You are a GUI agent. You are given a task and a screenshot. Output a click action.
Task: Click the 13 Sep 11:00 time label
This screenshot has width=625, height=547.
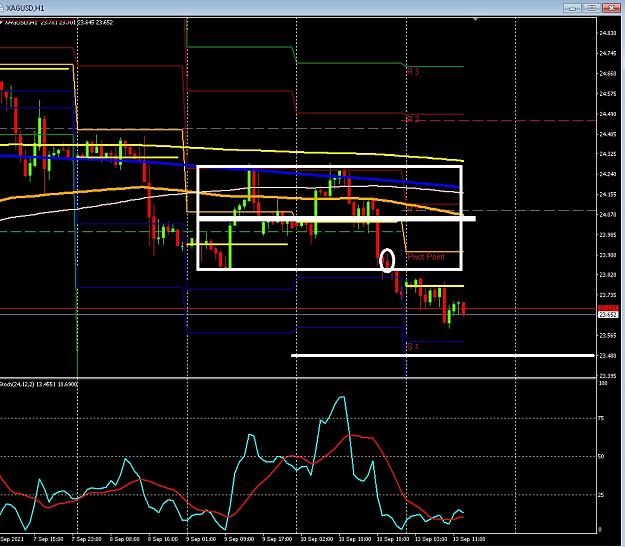[x=469, y=539]
